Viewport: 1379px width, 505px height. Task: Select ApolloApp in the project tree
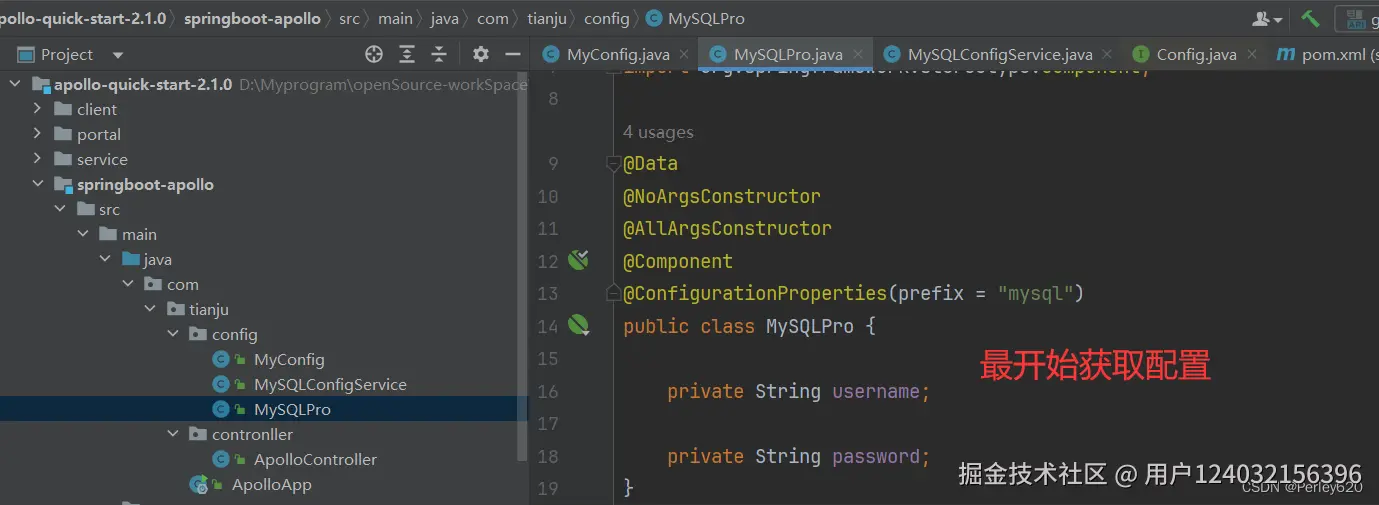point(272,484)
